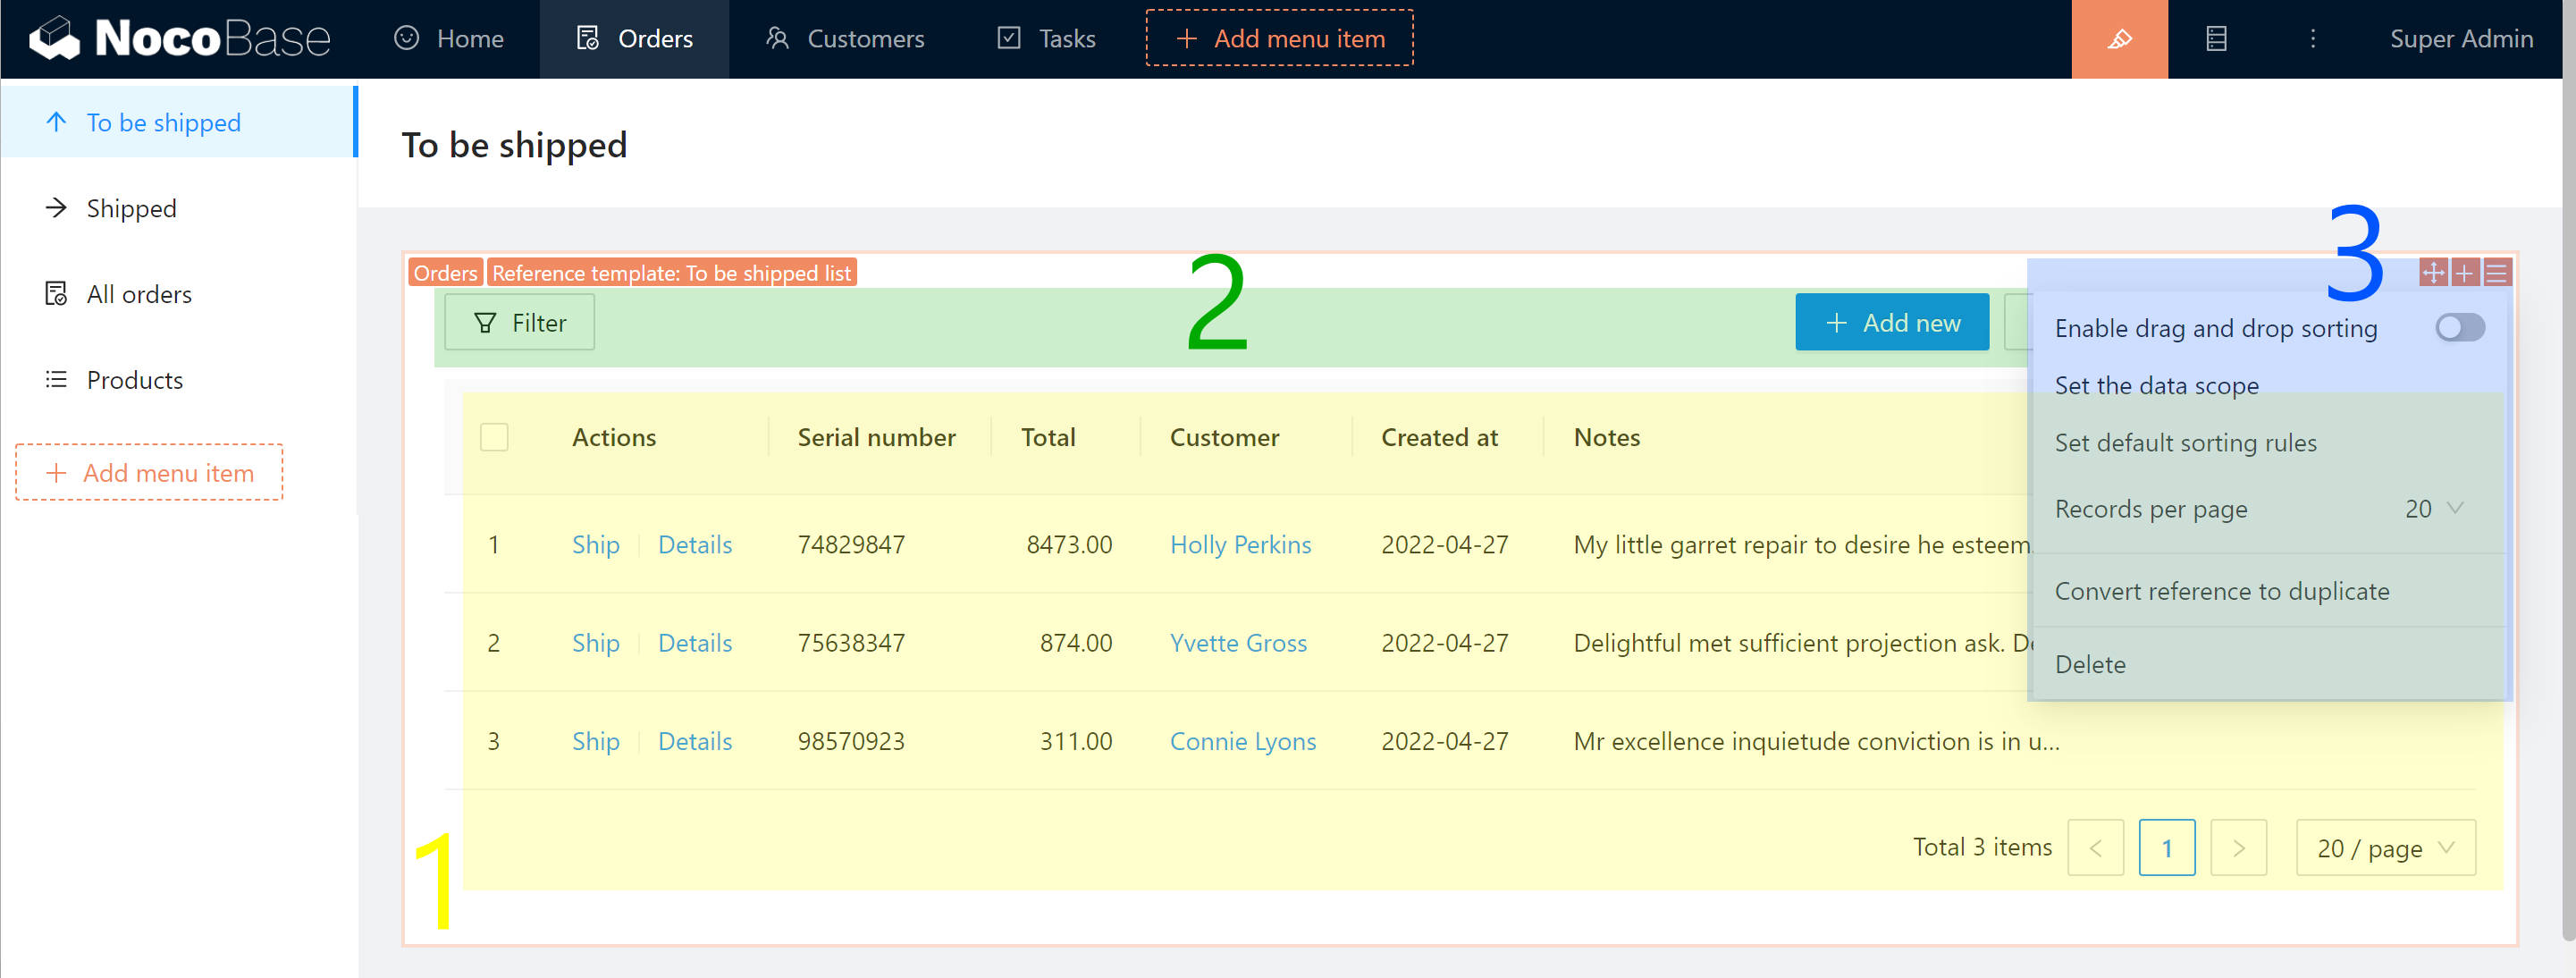Switch to Customers top menu
This screenshot has width=2576, height=978.
(x=845, y=39)
